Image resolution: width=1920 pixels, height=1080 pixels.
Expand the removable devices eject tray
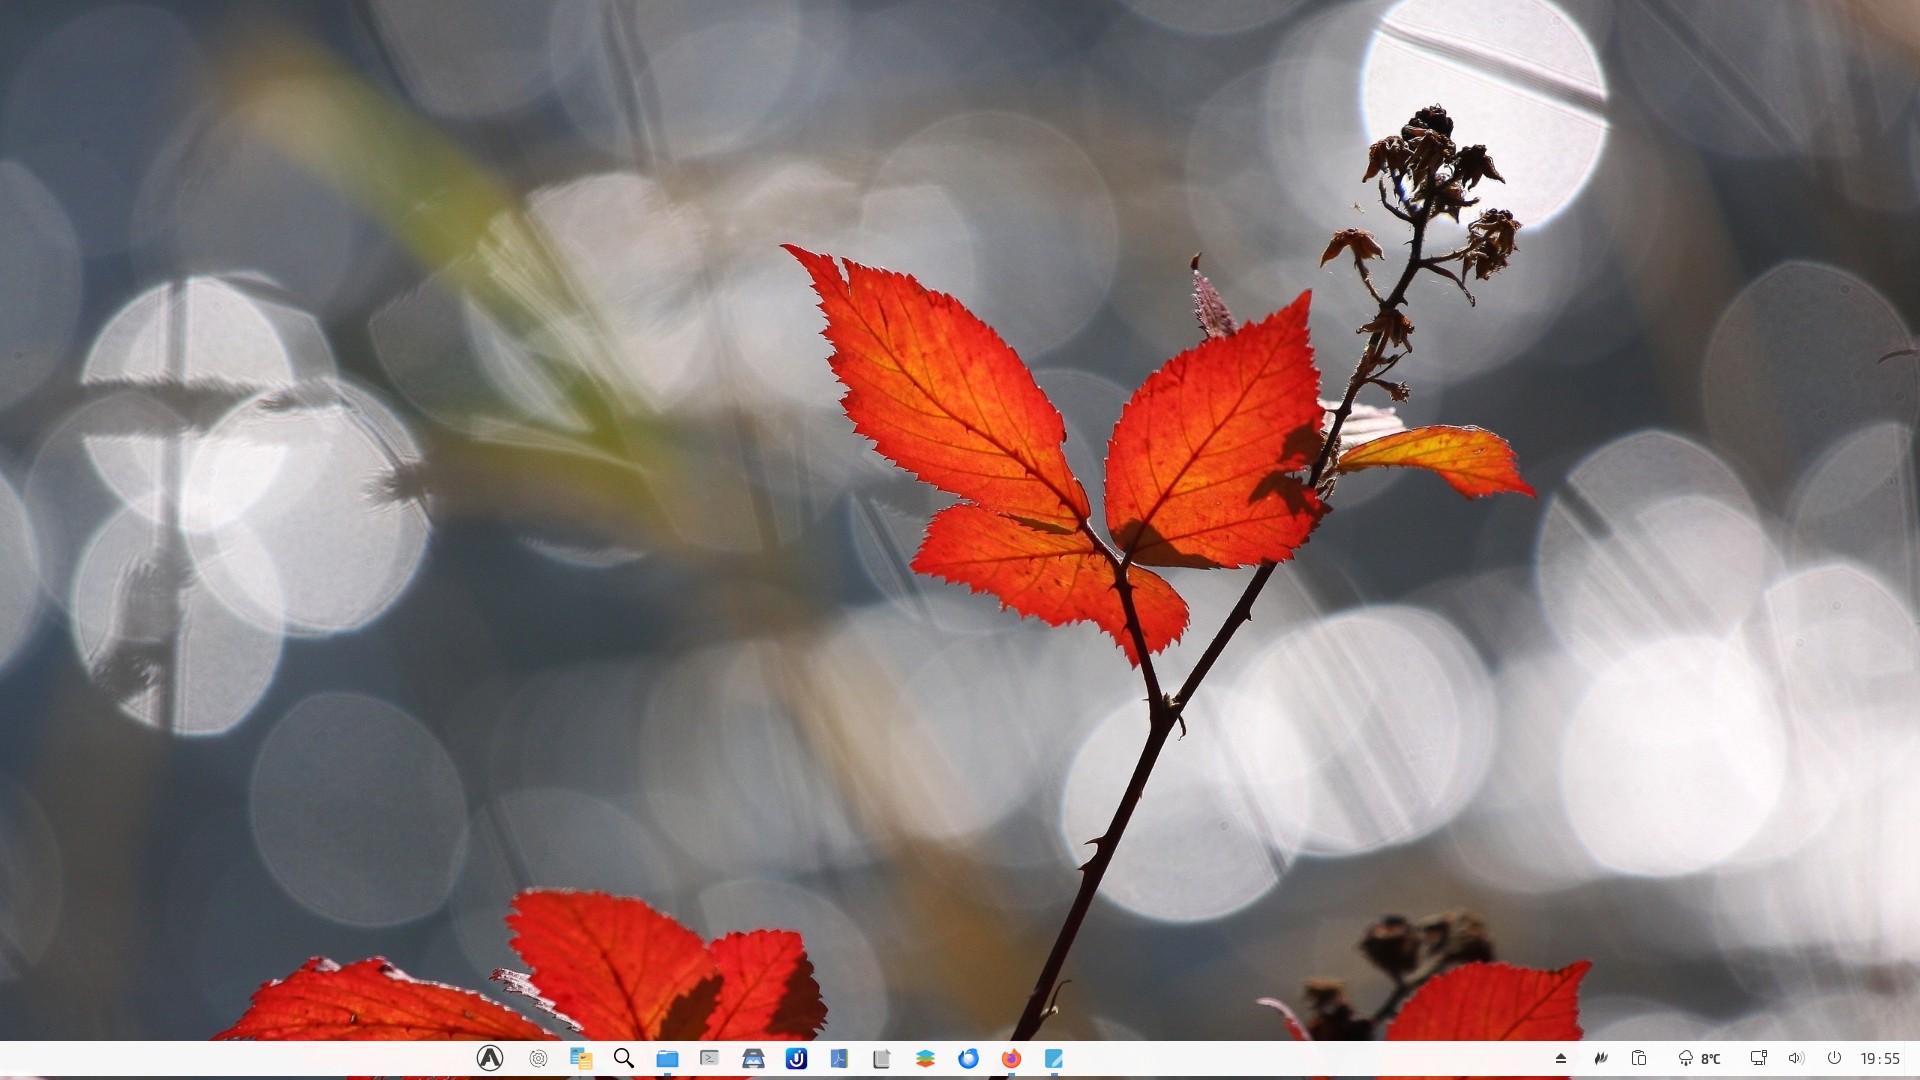click(1561, 1058)
